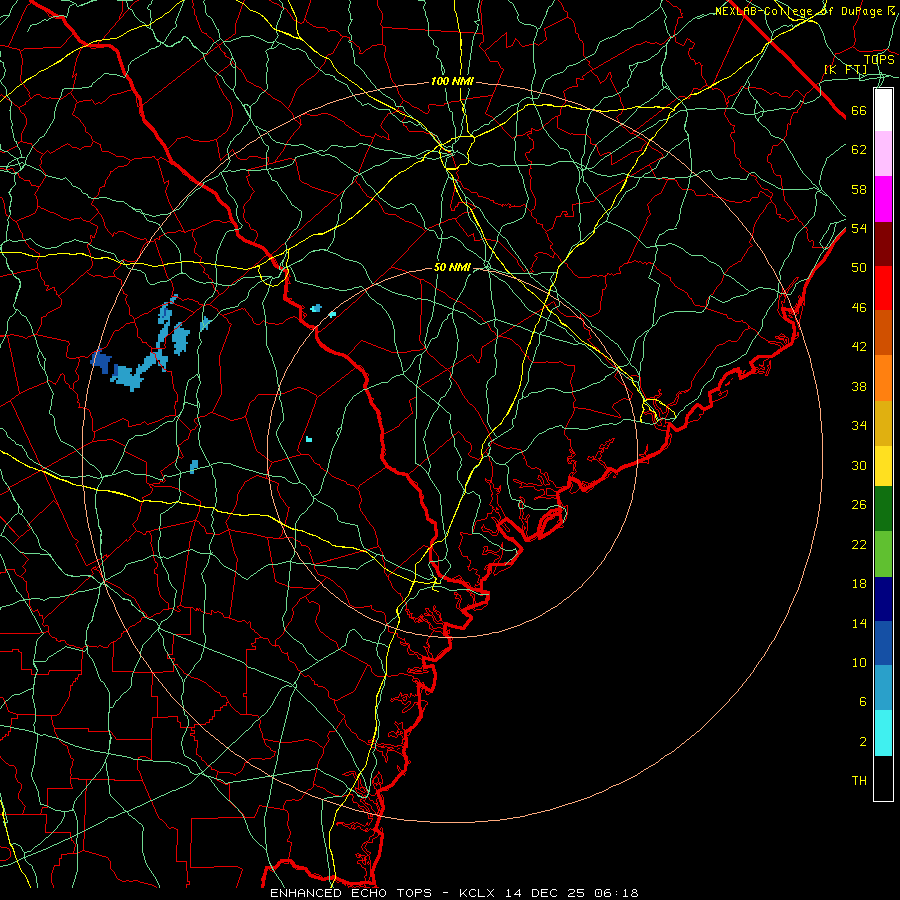Click the white color swatch above 66
The height and width of the screenshot is (900, 900).
pos(883,110)
